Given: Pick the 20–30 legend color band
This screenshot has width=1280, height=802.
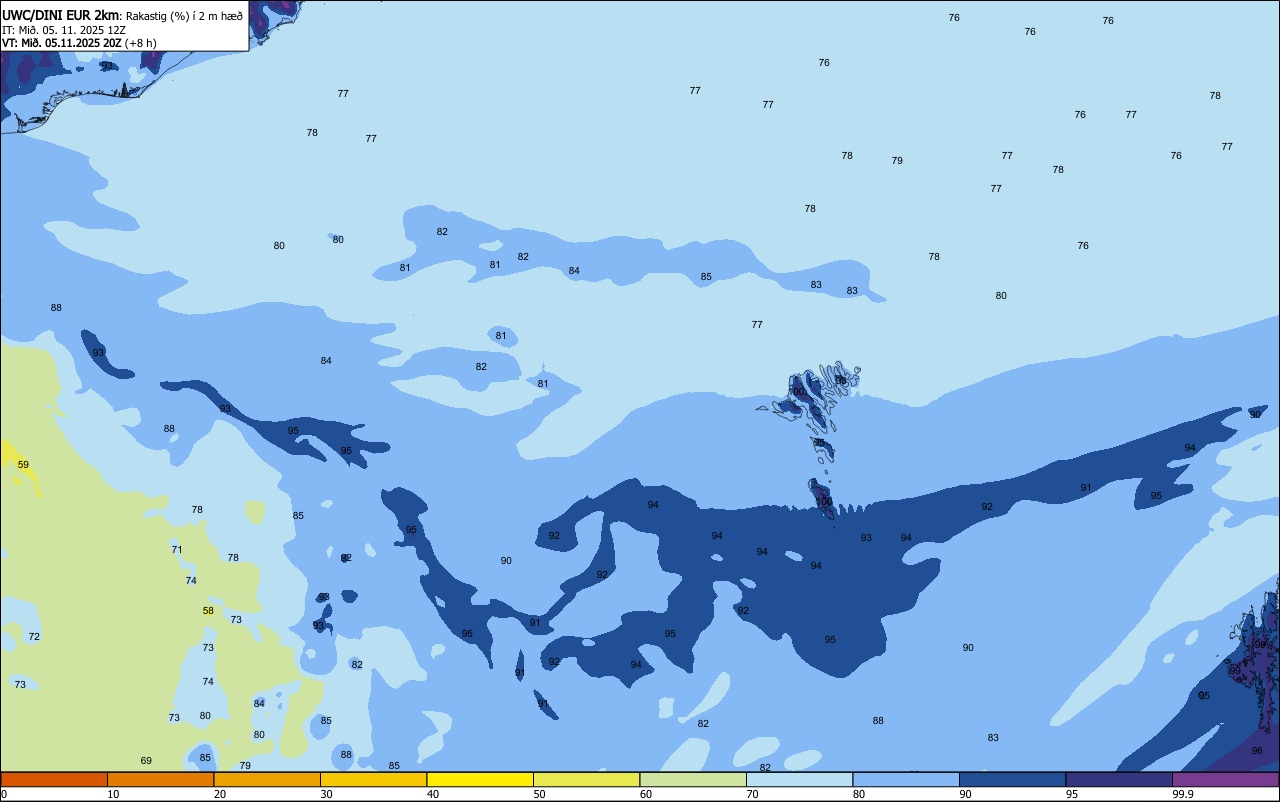Looking at the screenshot, I should pos(267,779).
